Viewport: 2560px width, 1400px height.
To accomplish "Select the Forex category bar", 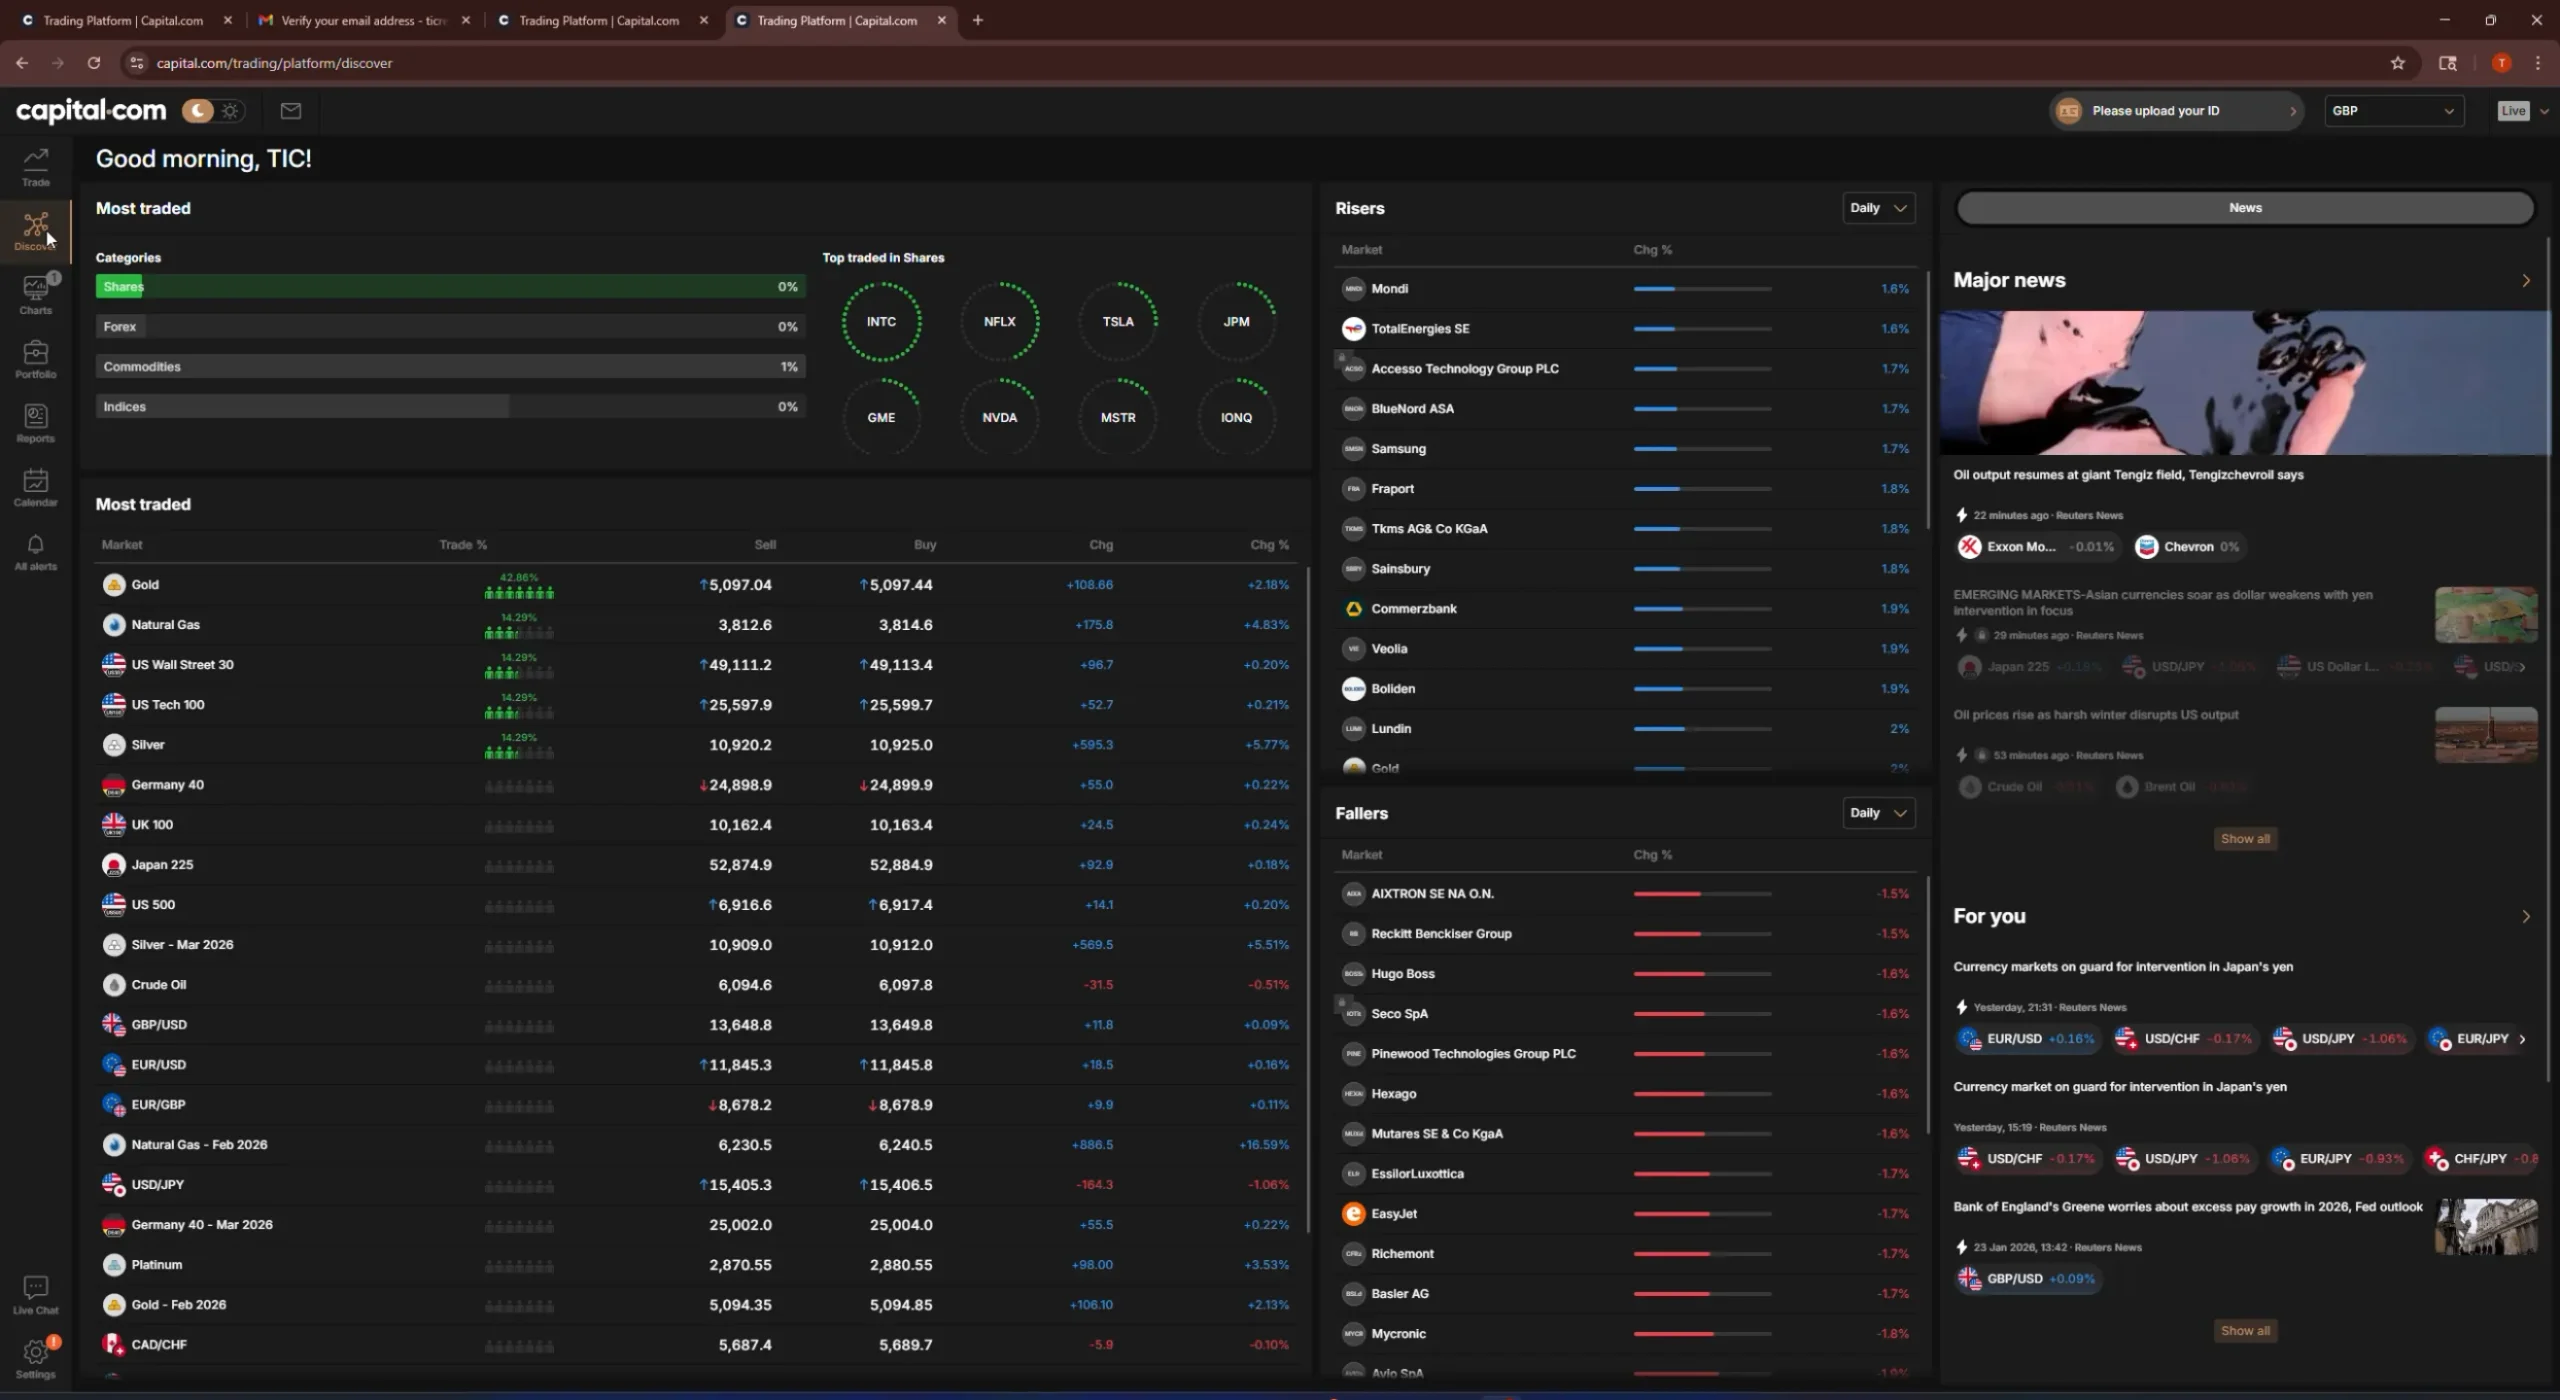I will (450, 327).
